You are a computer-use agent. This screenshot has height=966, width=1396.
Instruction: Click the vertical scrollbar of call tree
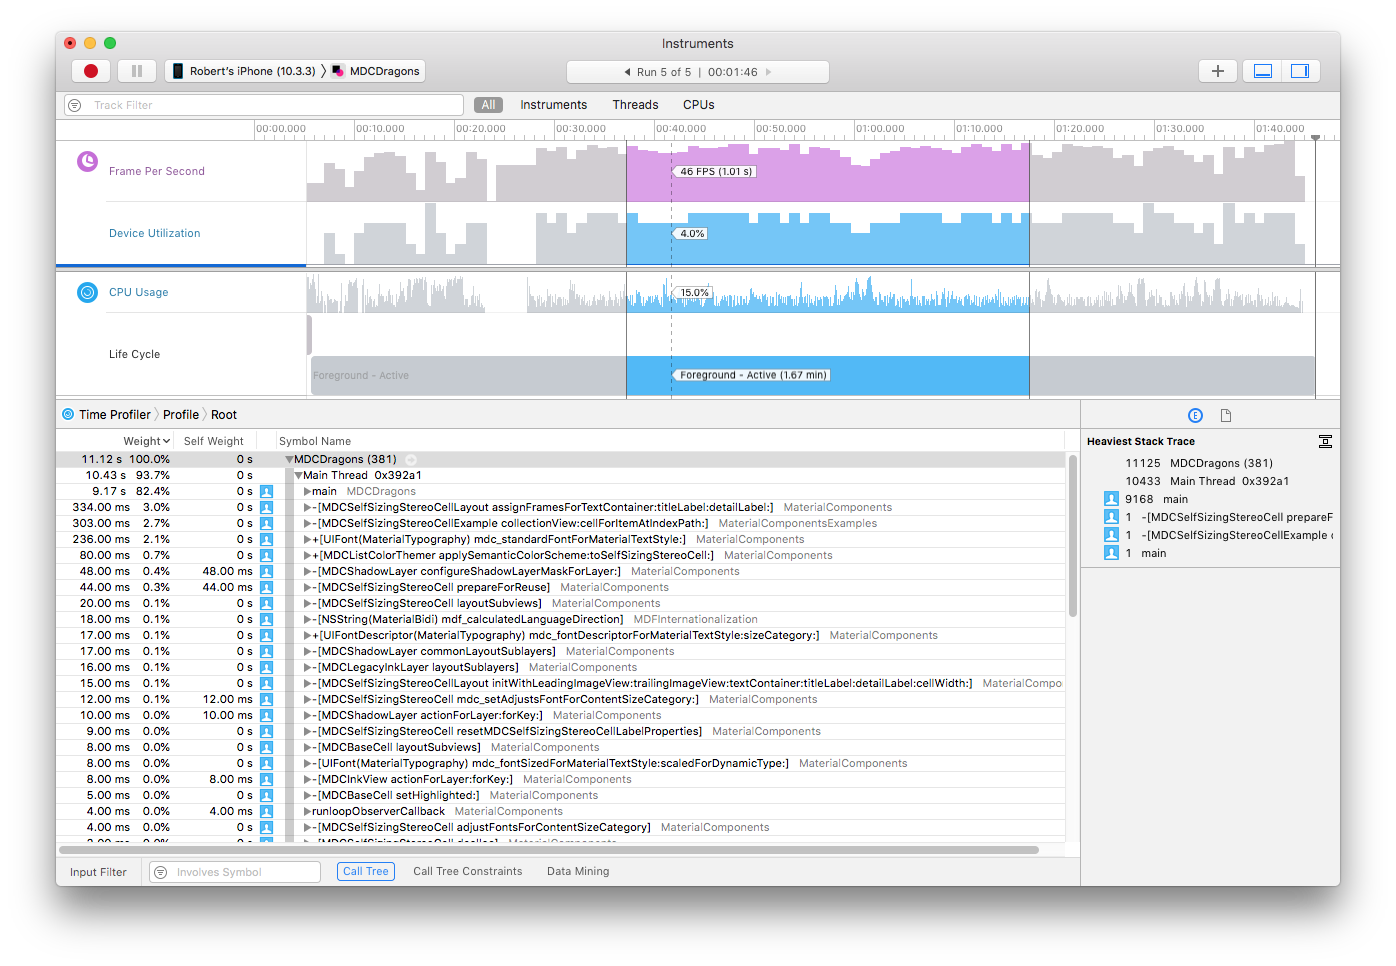click(1073, 536)
